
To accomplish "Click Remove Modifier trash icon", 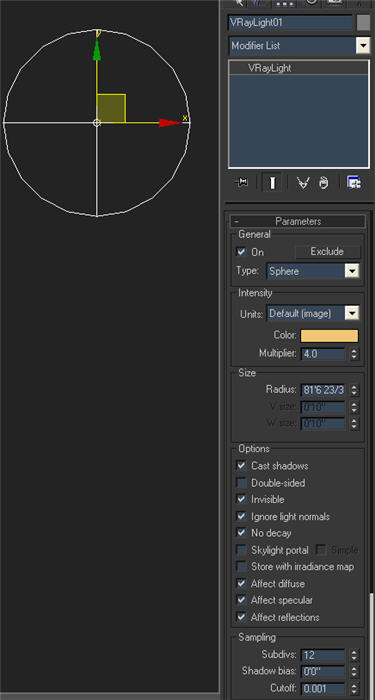I will (x=324, y=182).
